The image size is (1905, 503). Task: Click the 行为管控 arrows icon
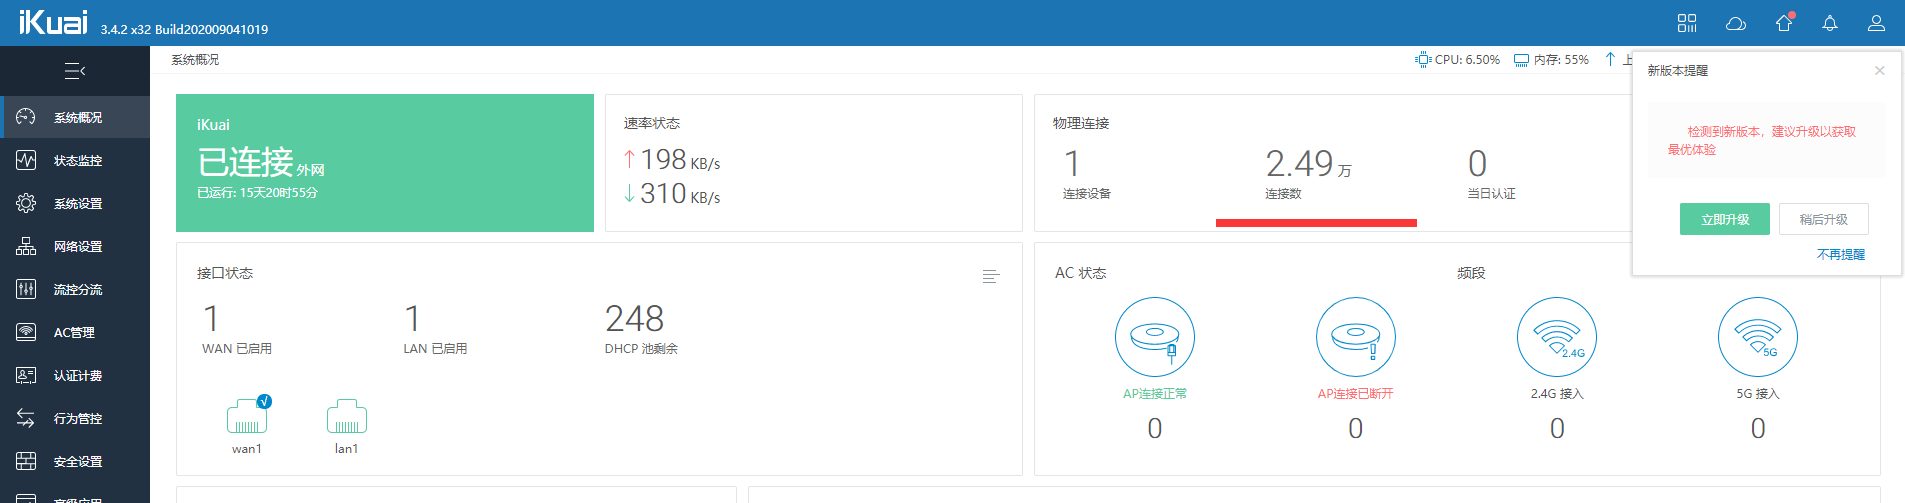[x=26, y=418]
